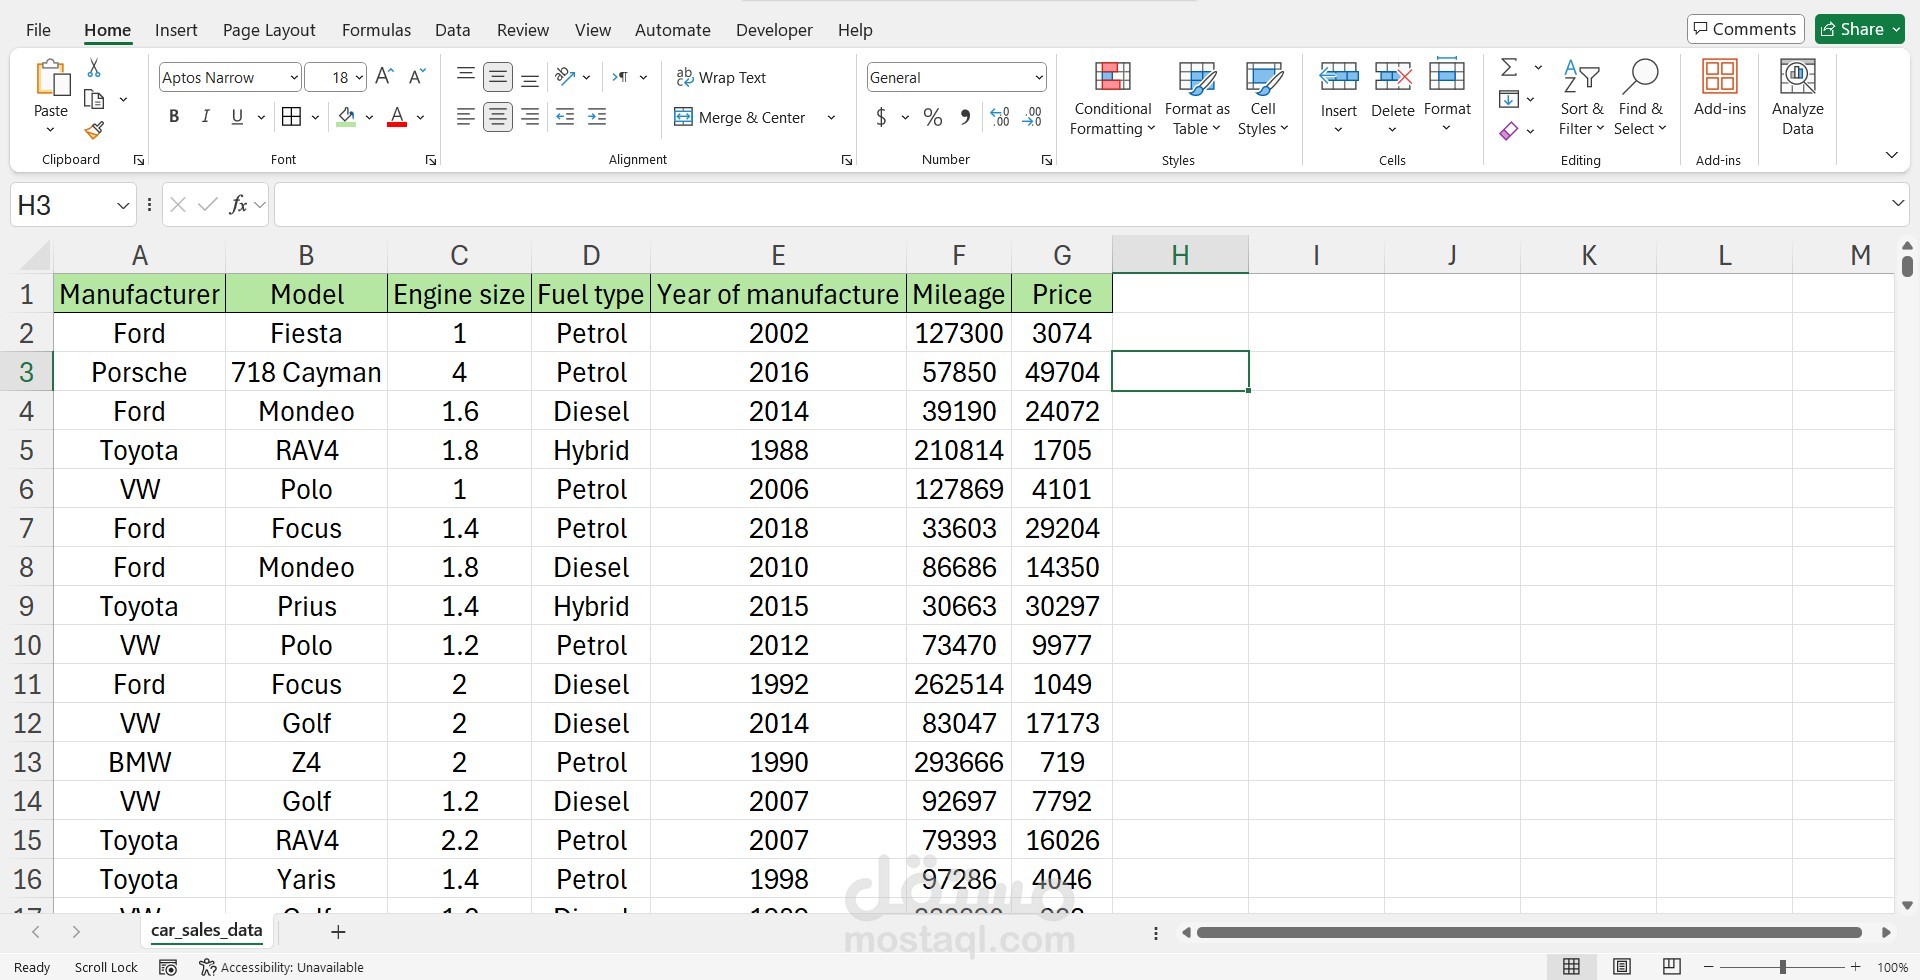This screenshot has width=1920, height=980.
Task: Adjust the zoom slider handle
Action: (1782, 967)
